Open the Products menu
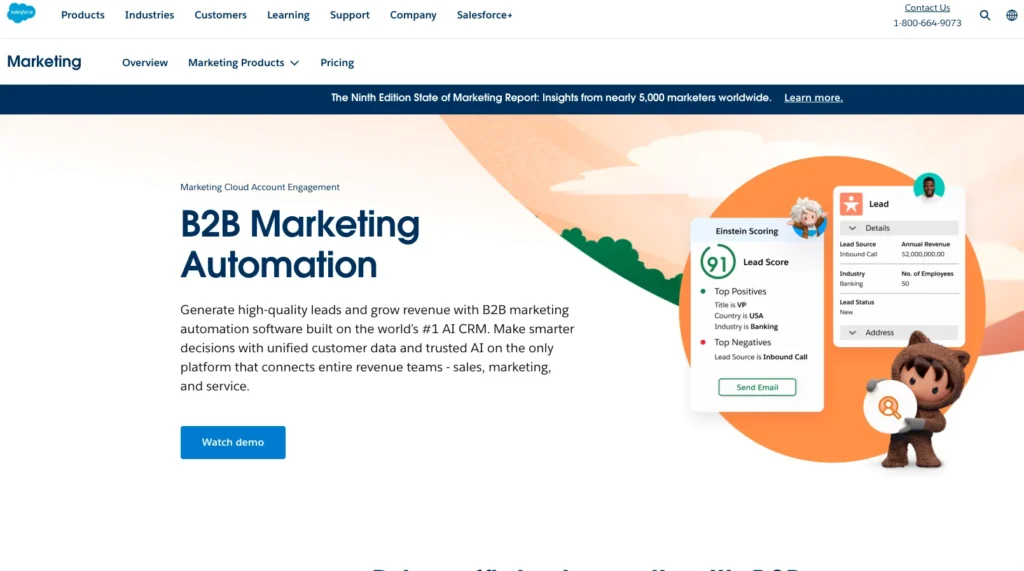1024x571 pixels. click(x=83, y=15)
